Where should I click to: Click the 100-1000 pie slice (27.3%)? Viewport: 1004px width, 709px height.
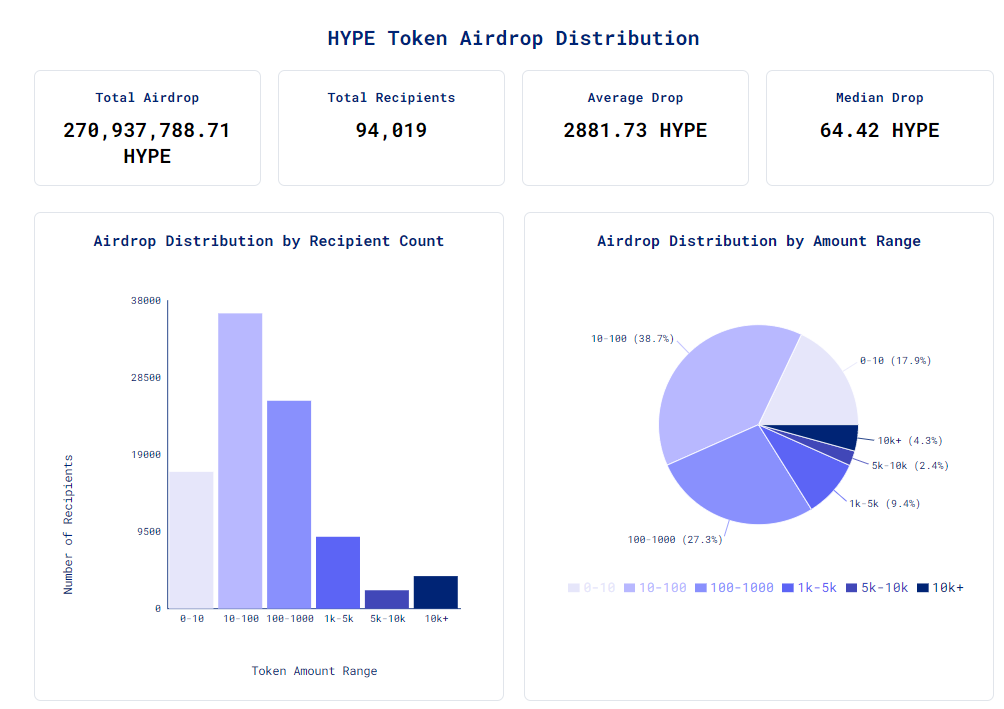click(740, 475)
